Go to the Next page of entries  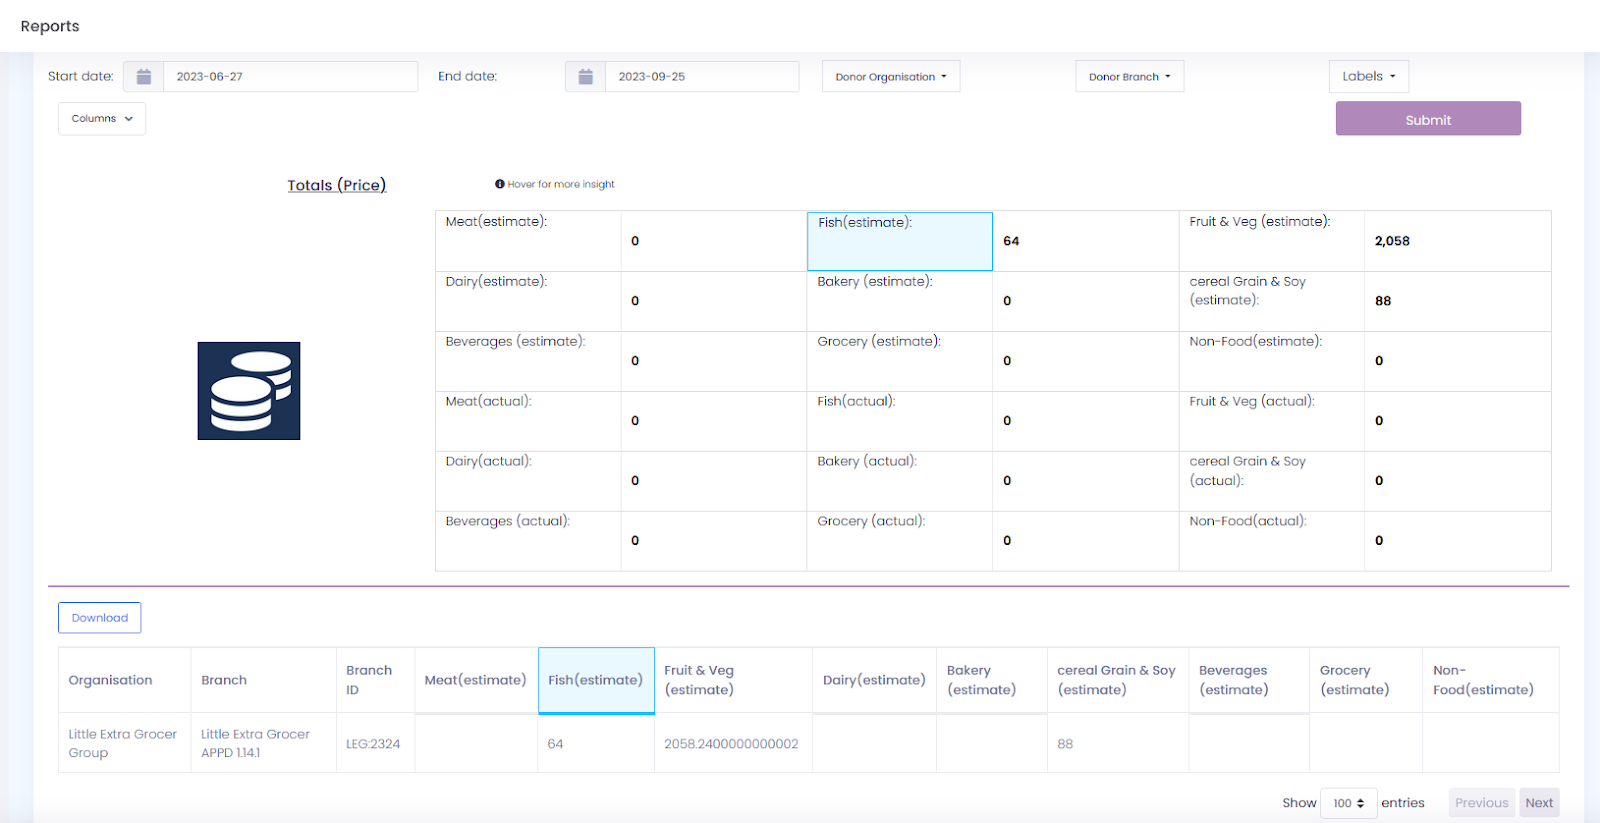(x=1539, y=803)
